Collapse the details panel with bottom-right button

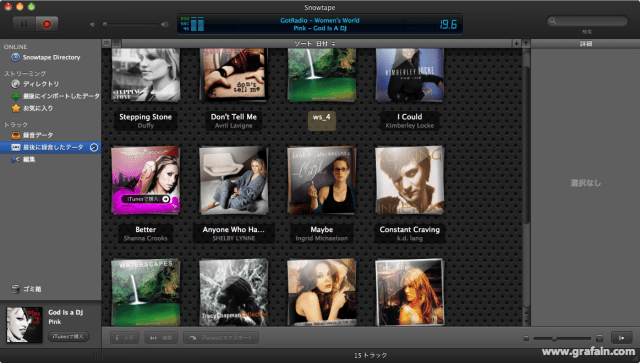point(622,338)
